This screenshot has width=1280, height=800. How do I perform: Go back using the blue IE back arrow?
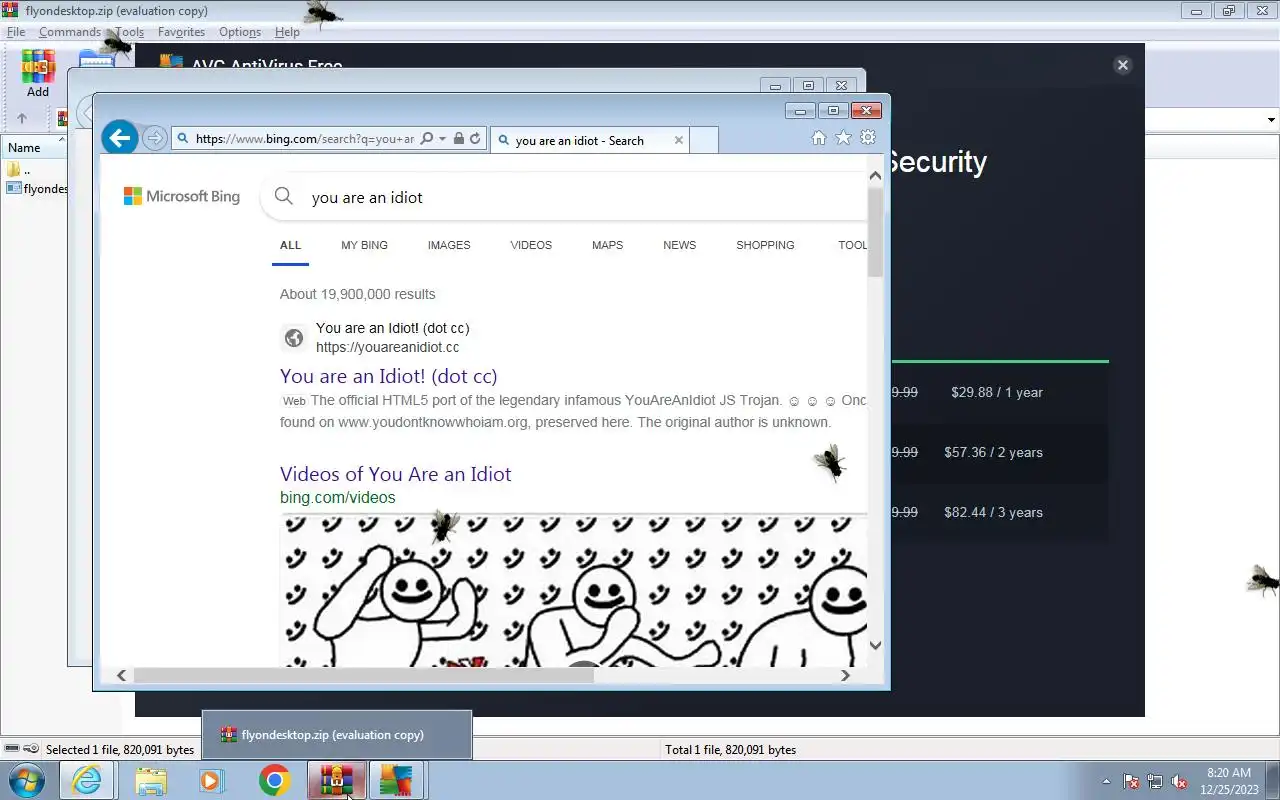pyautogui.click(x=120, y=138)
